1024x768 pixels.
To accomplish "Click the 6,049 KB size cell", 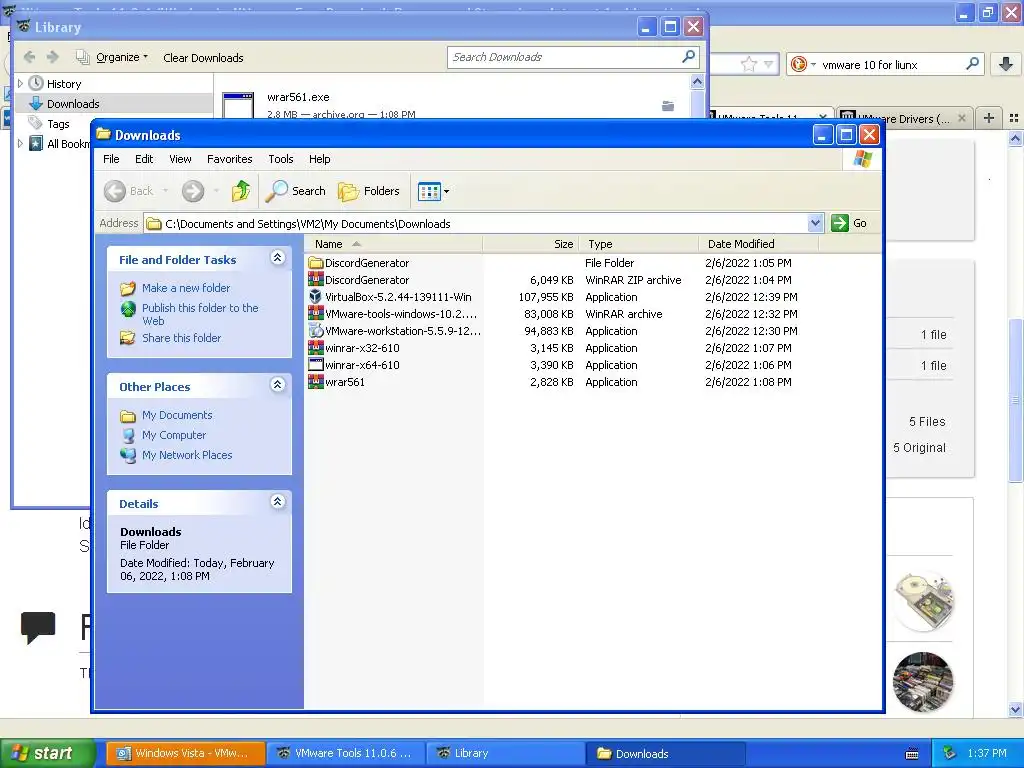I will (x=552, y=280).
